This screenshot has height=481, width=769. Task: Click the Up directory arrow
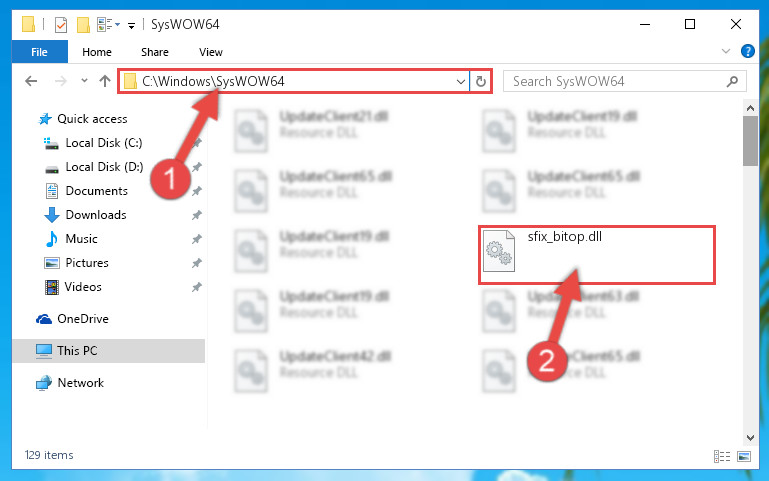coord(104,81)
